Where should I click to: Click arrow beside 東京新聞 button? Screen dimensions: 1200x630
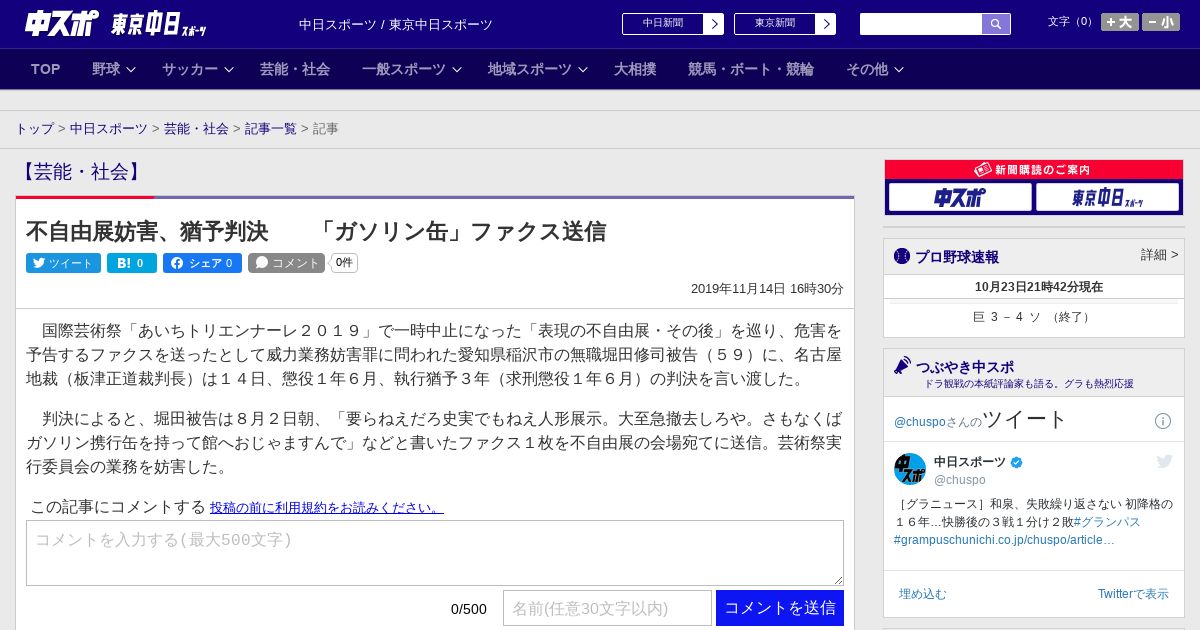click(x=826, y=24)
